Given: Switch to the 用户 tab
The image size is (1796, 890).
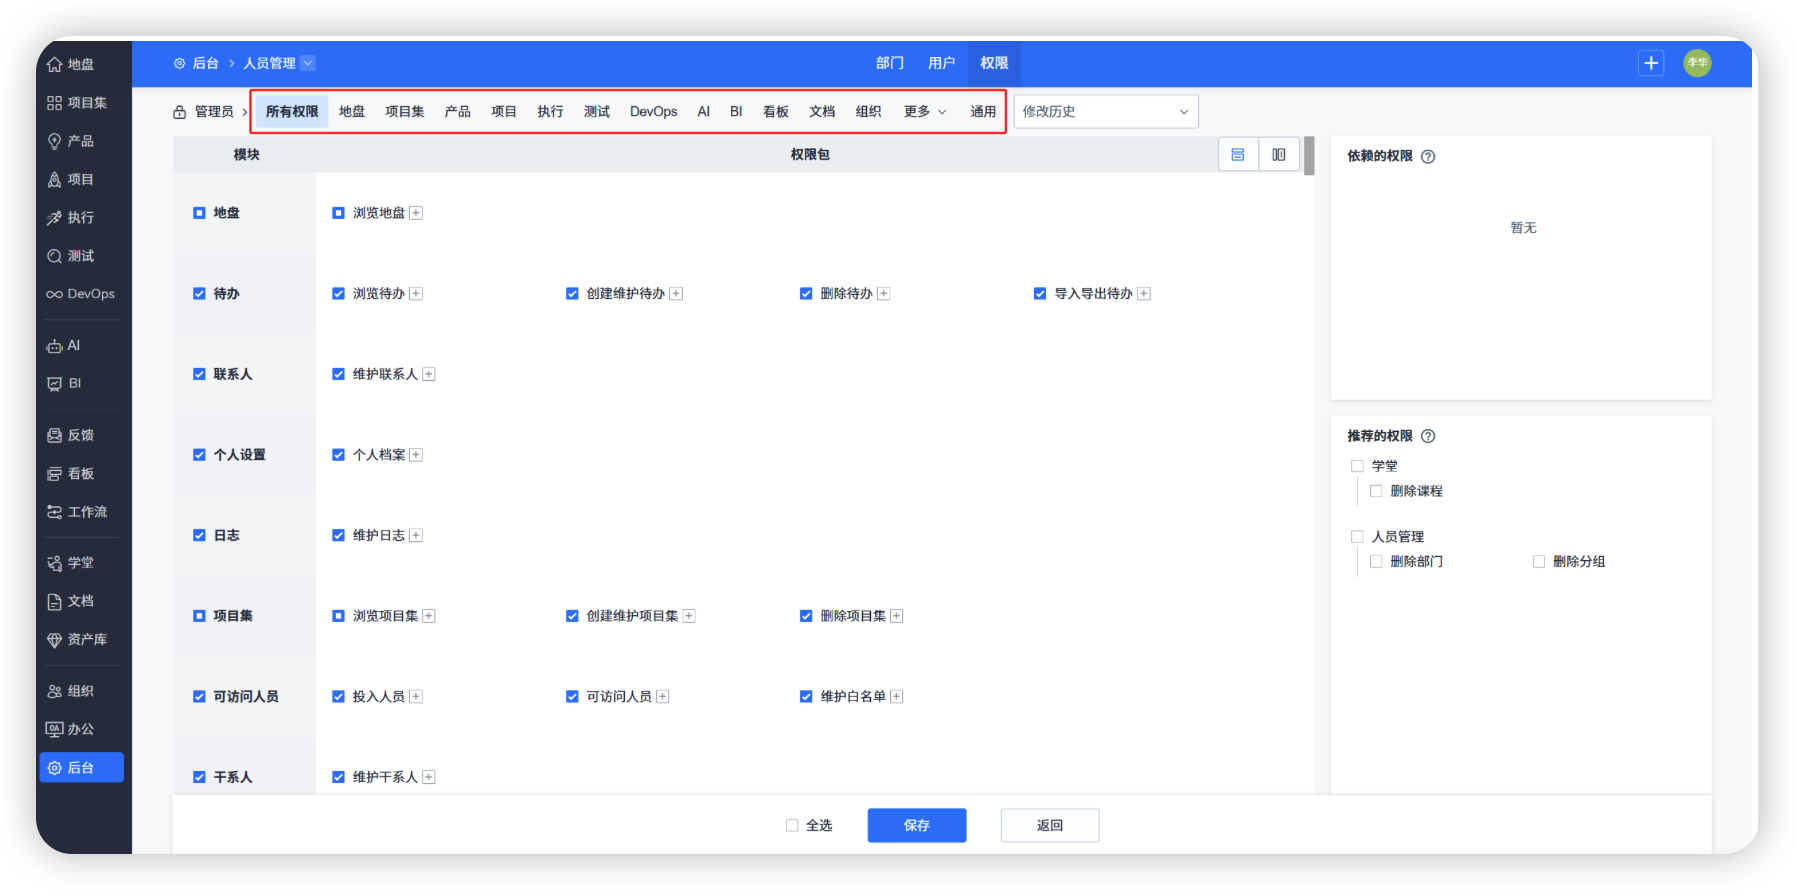Looking at the screenshot, I should pyautogui.click(x=941, y=63).
